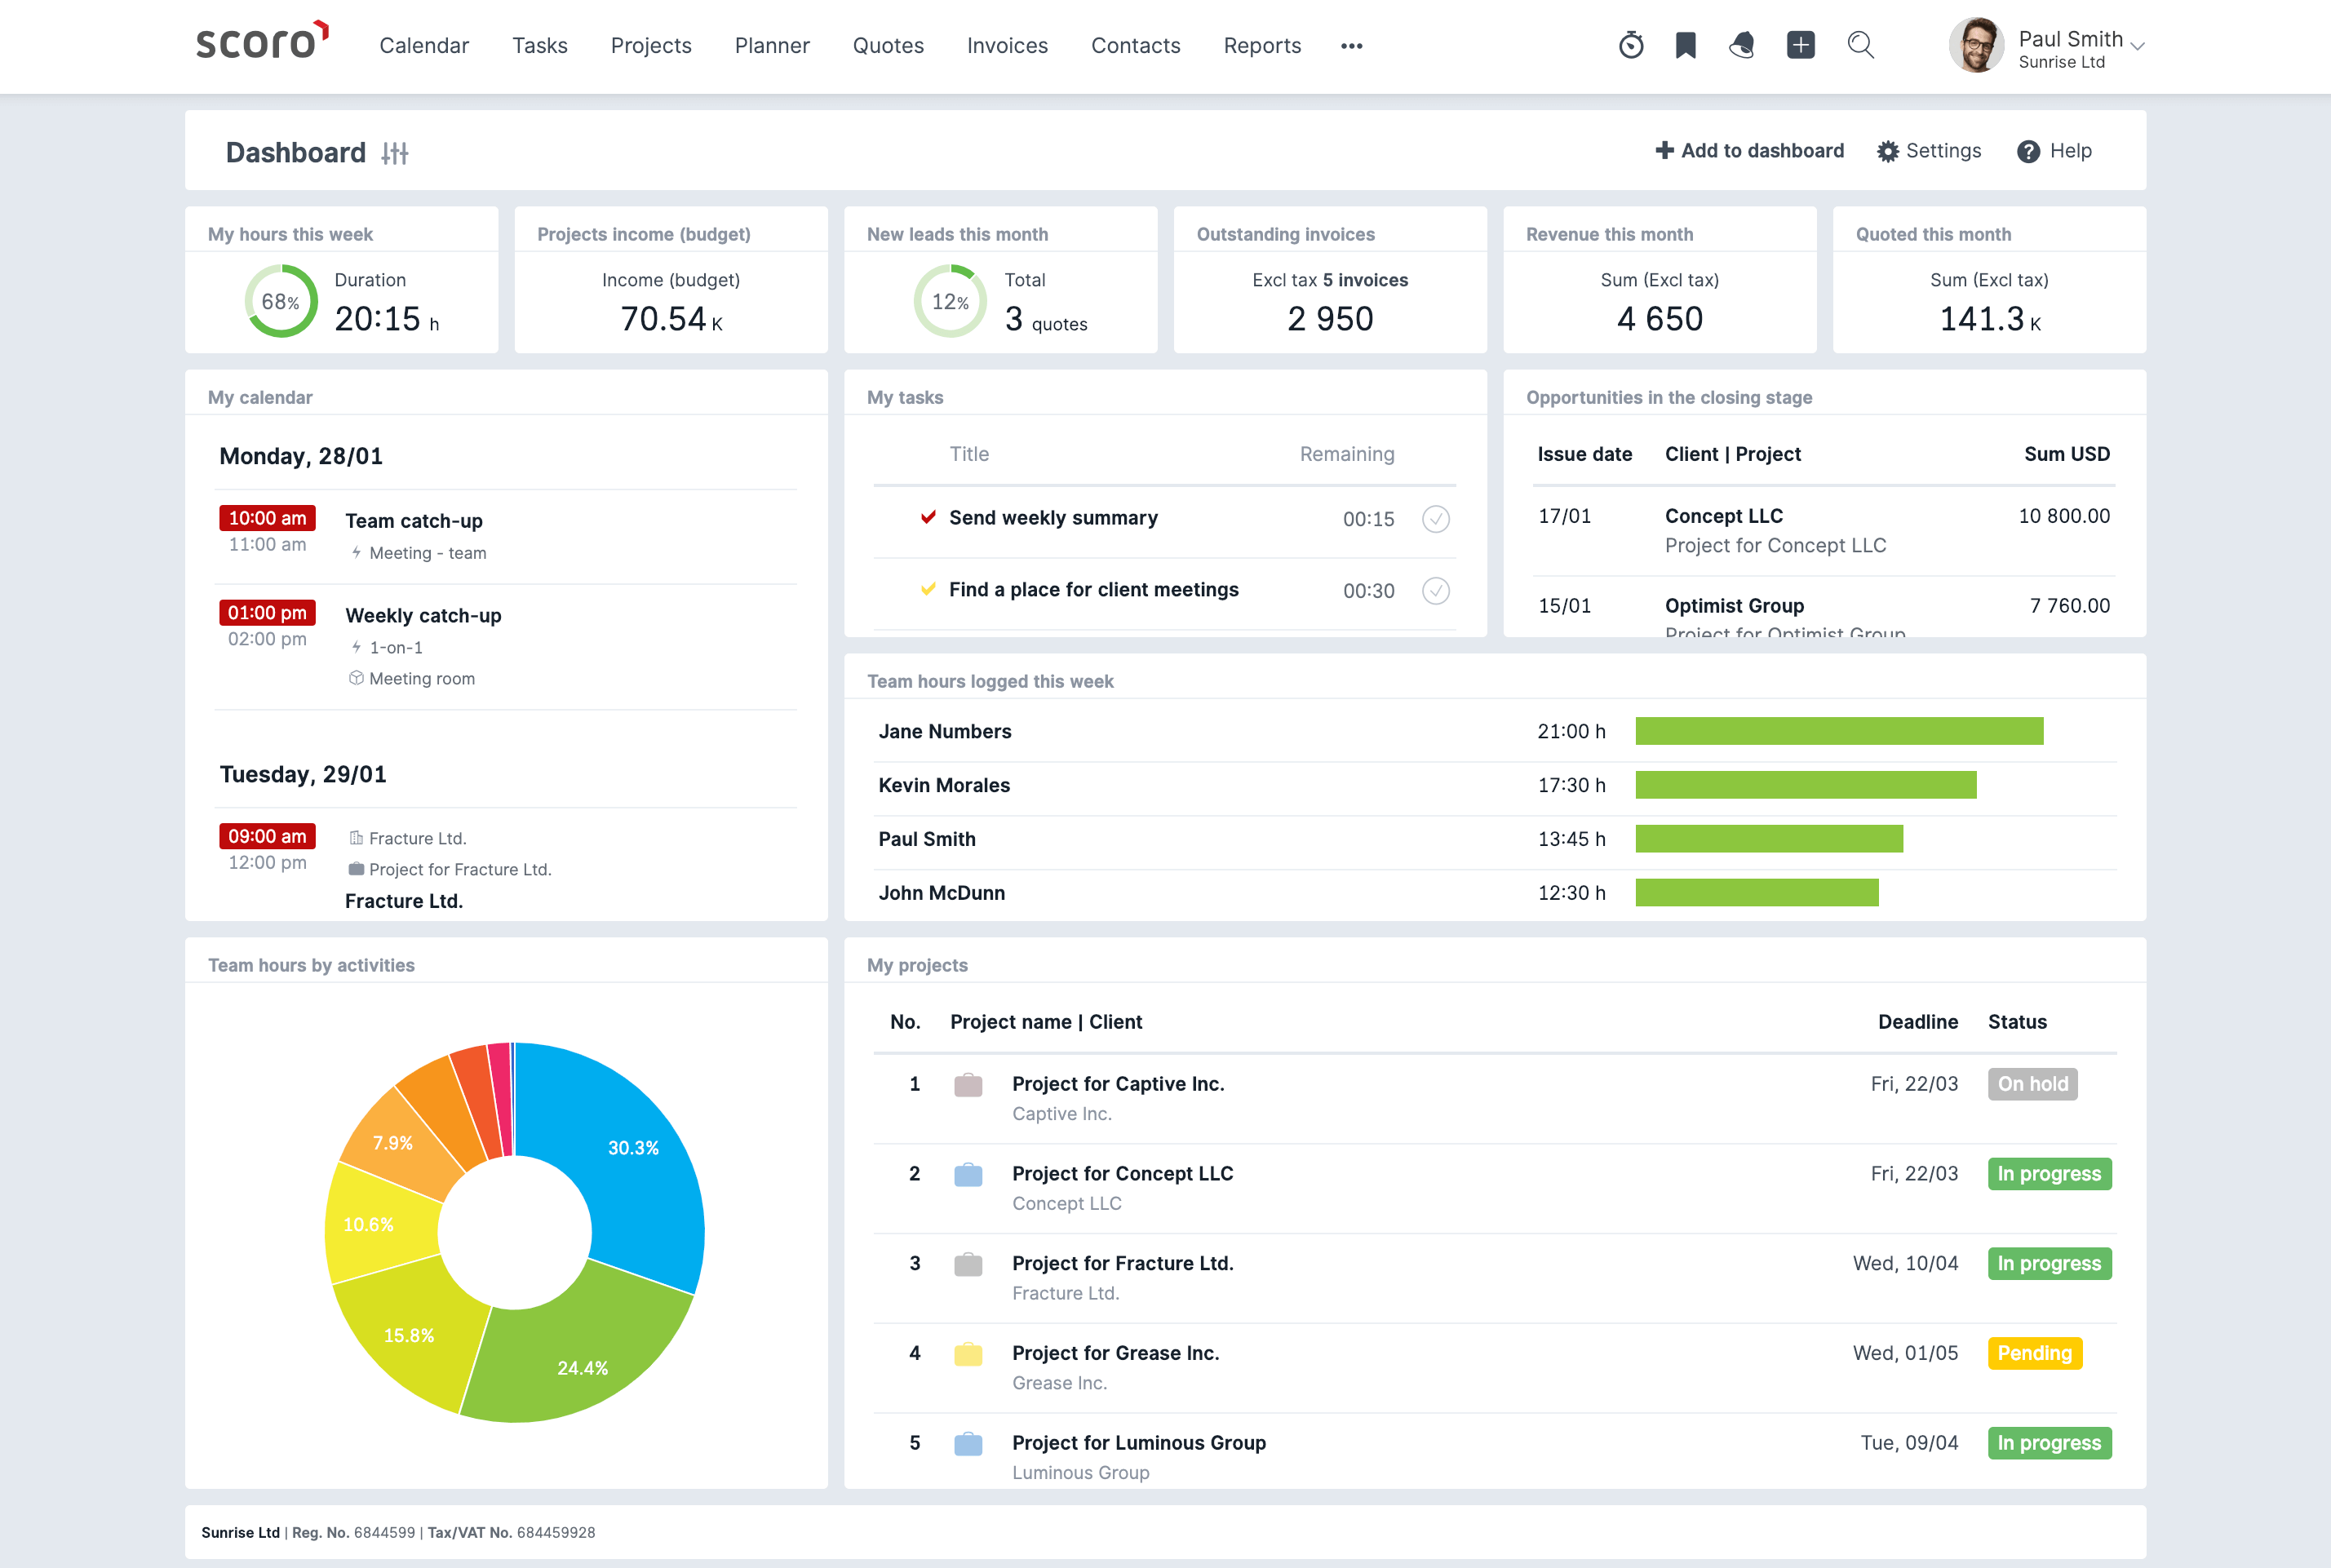The image size is (2331, 1568).
Task: Open the Quotes menu
Action: 888,46
